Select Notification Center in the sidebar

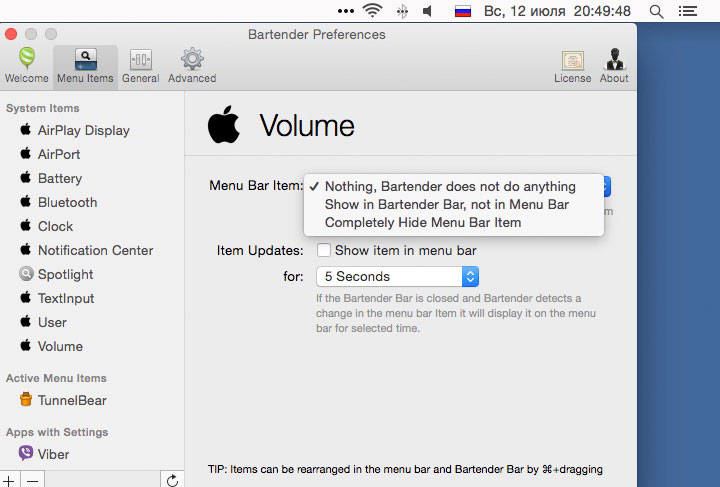pyautogui.click(x=86, y=250)
